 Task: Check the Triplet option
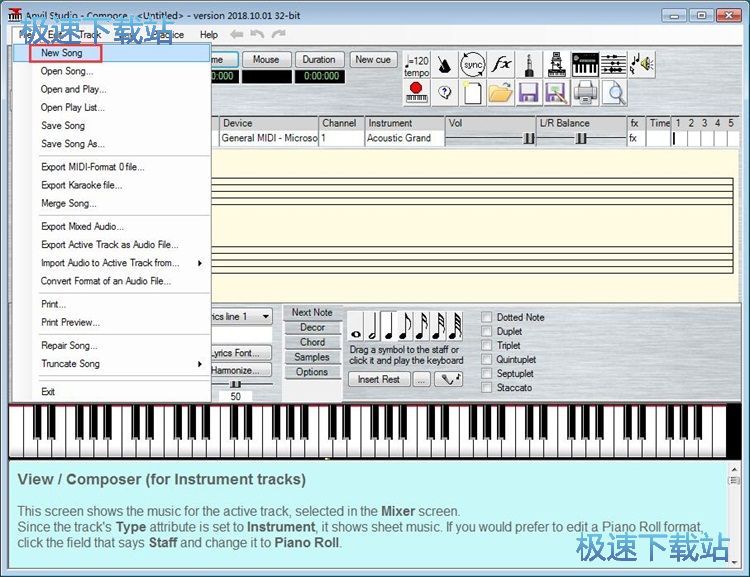487,345
